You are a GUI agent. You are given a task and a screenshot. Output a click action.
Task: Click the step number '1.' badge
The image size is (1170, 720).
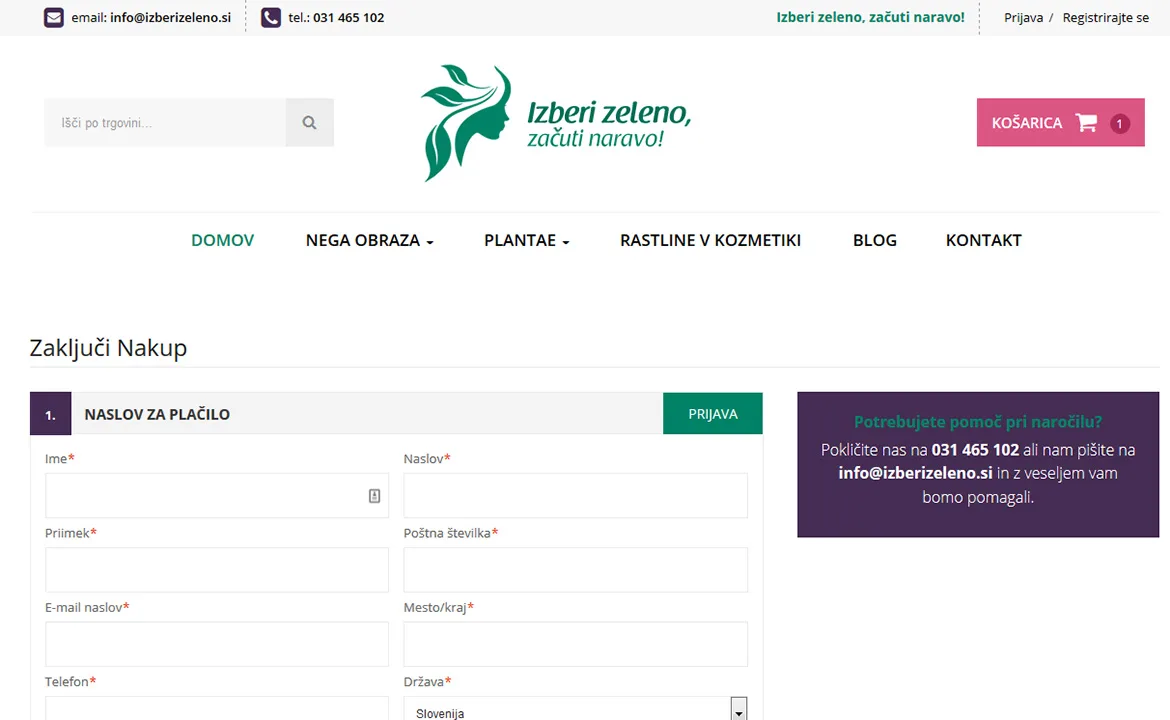[50, 414]
